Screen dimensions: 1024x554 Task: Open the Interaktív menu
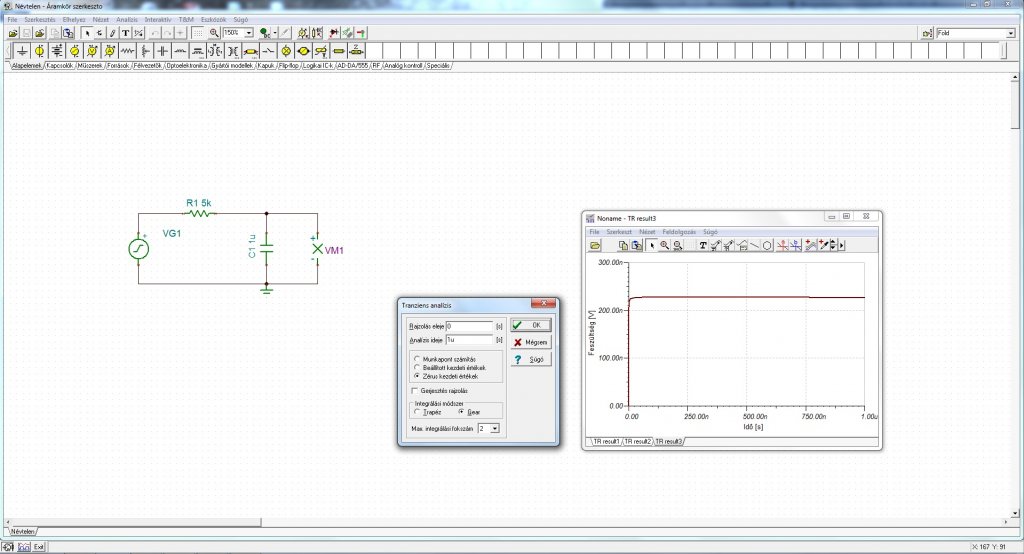pyautogui.click(x=157, y=20)
